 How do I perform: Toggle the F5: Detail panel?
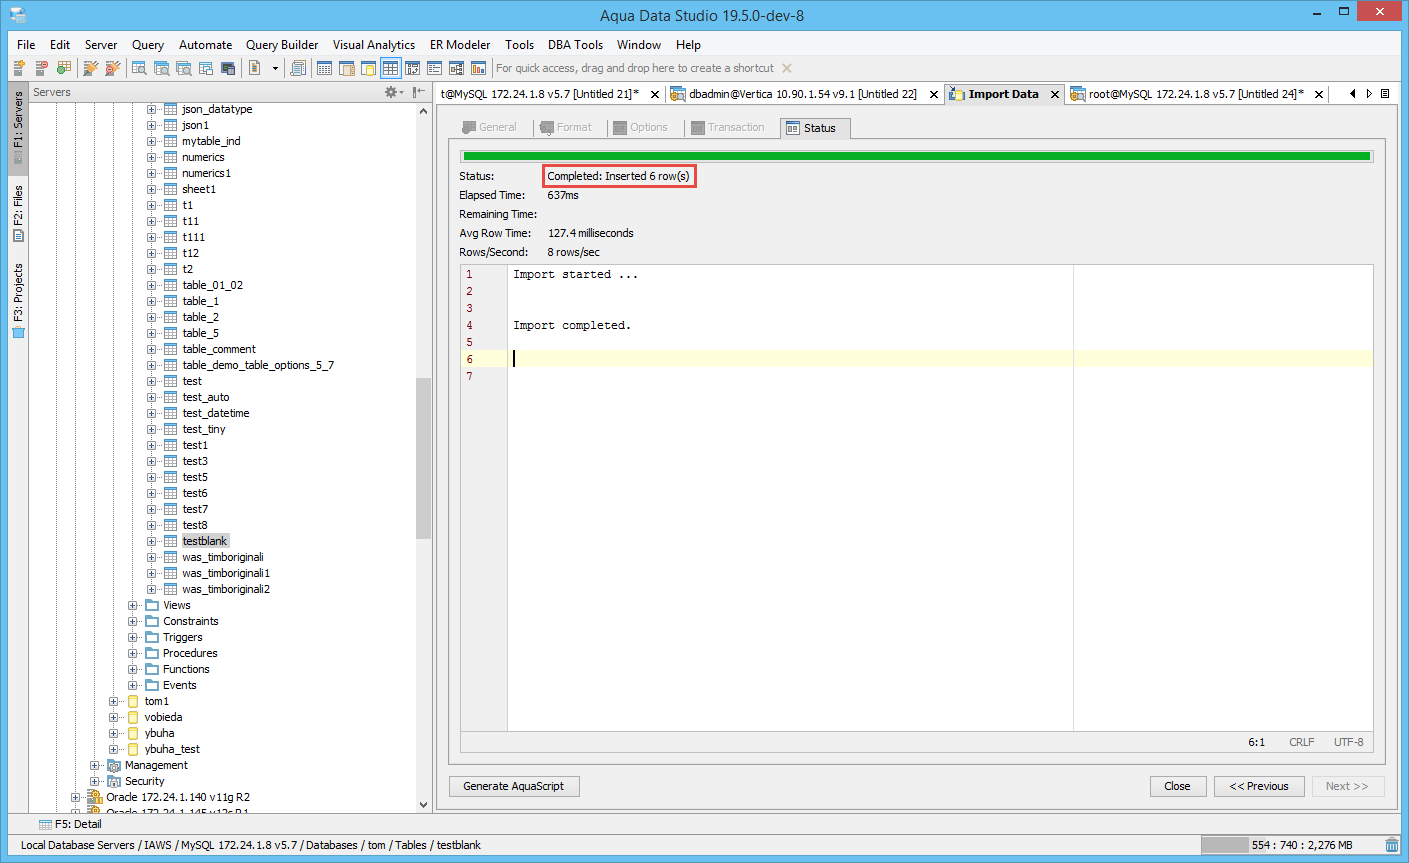tap(70, 824)
